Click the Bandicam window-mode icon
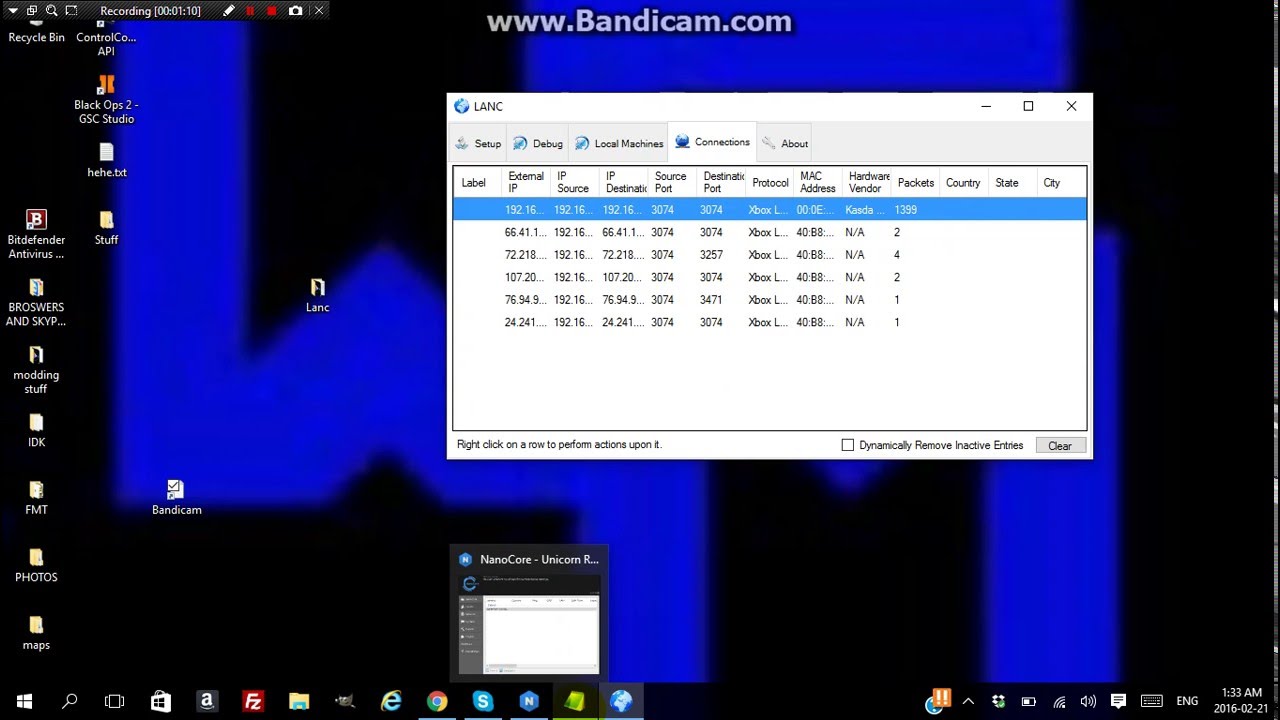The height and width of the screenshot is (720, 1280). 32,10
